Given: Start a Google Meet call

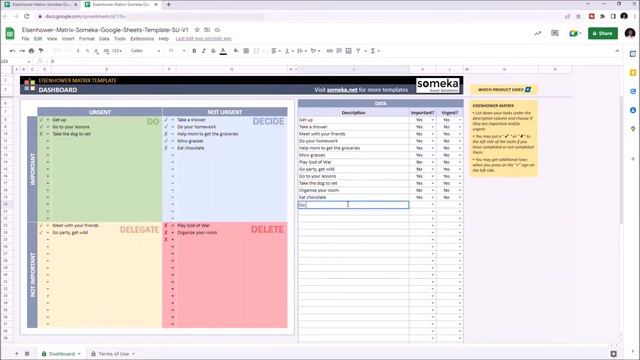Looking at the screenshot, I should (x=574, y=33).
